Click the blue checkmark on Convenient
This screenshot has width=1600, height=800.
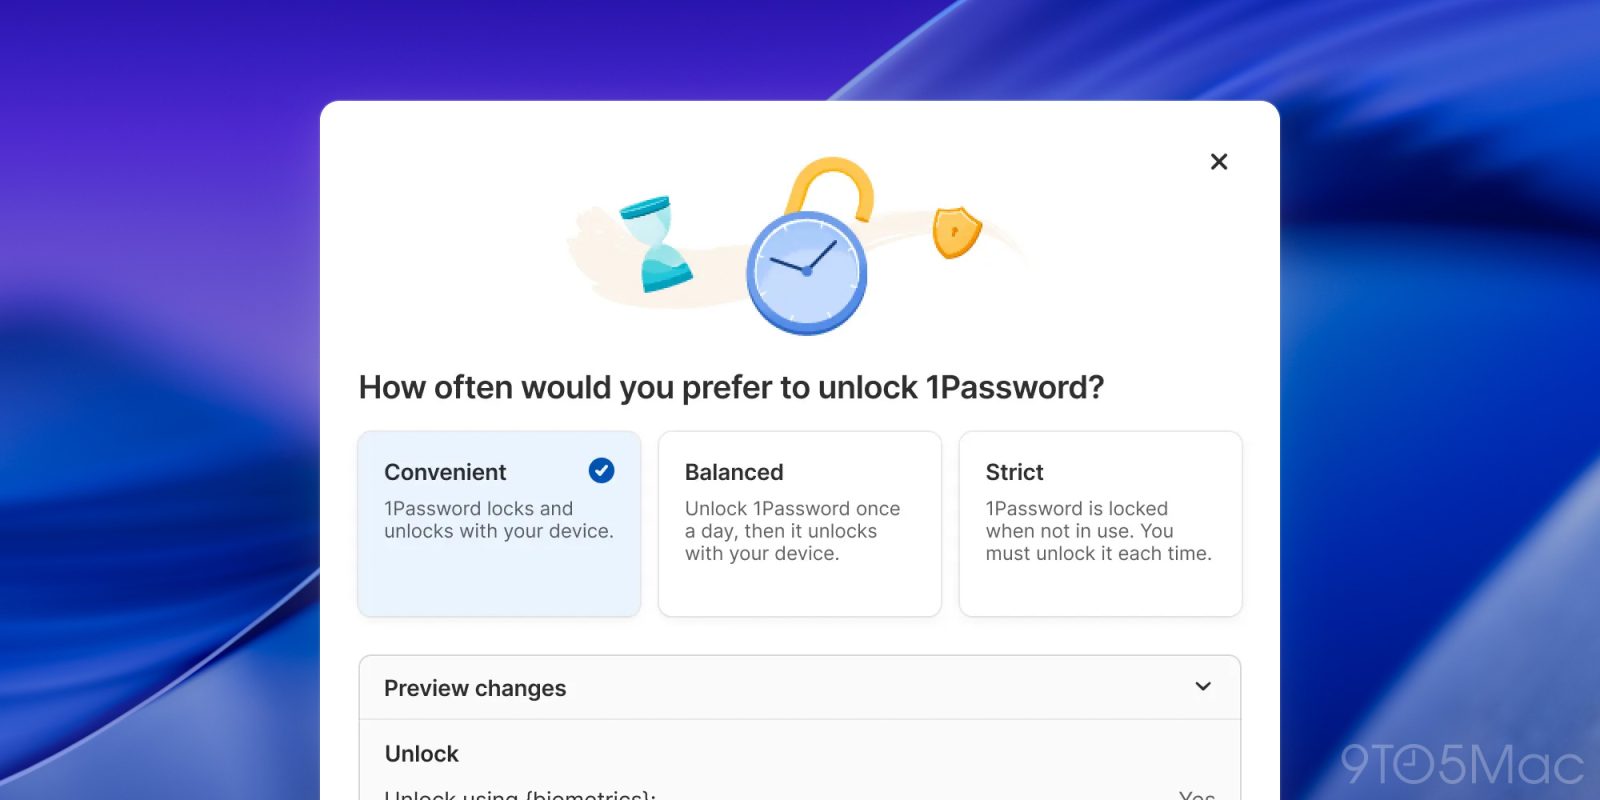tap(601, 470)
